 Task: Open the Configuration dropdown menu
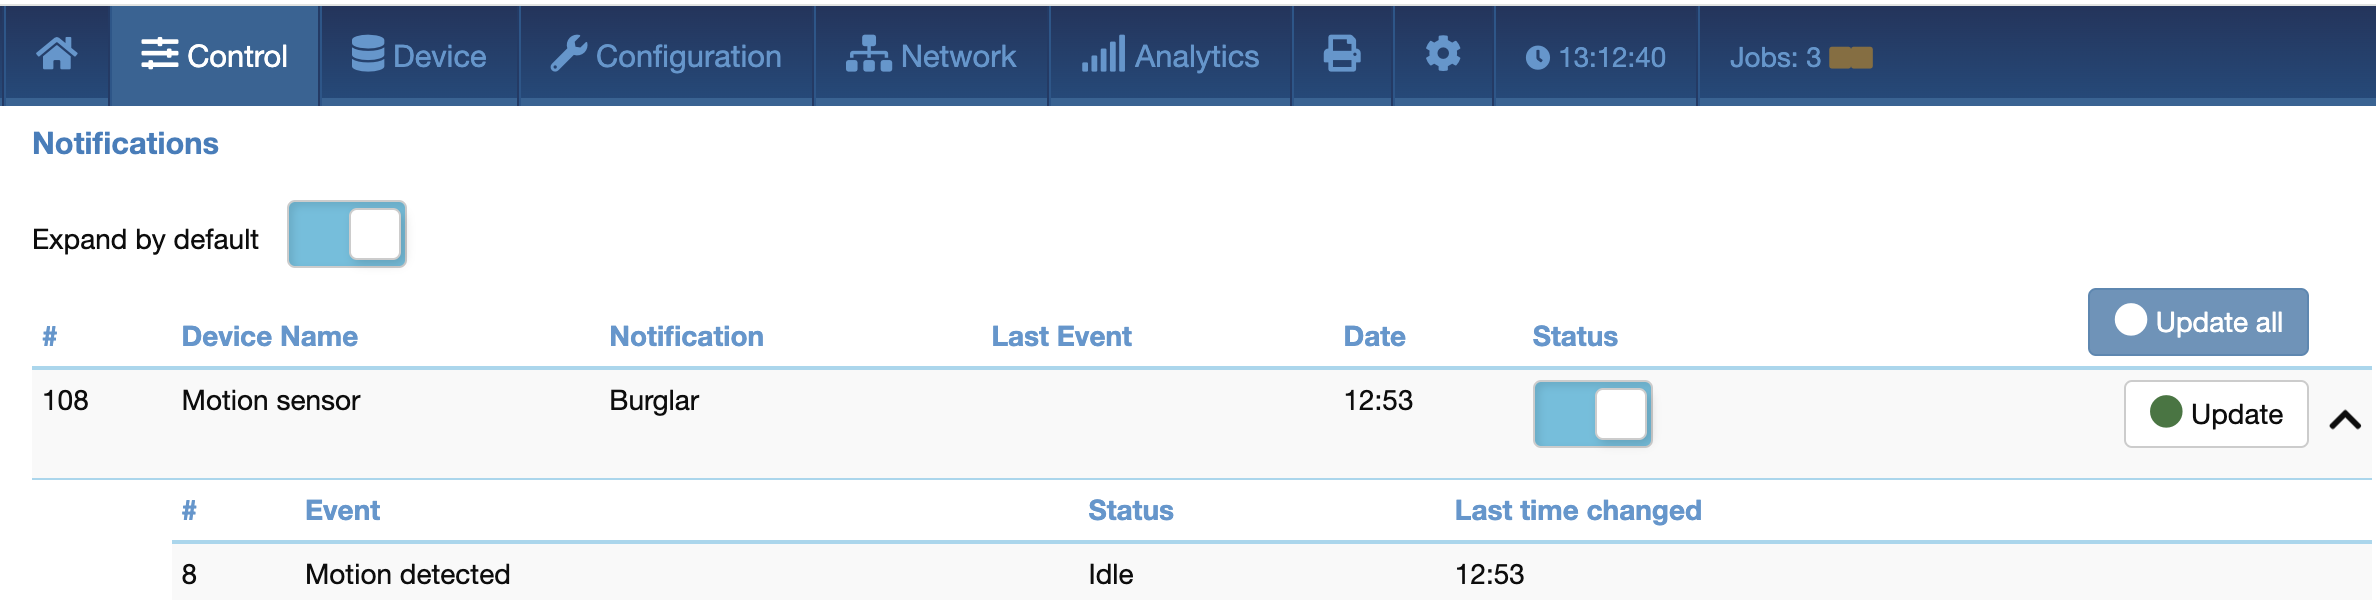coord(666,56)
